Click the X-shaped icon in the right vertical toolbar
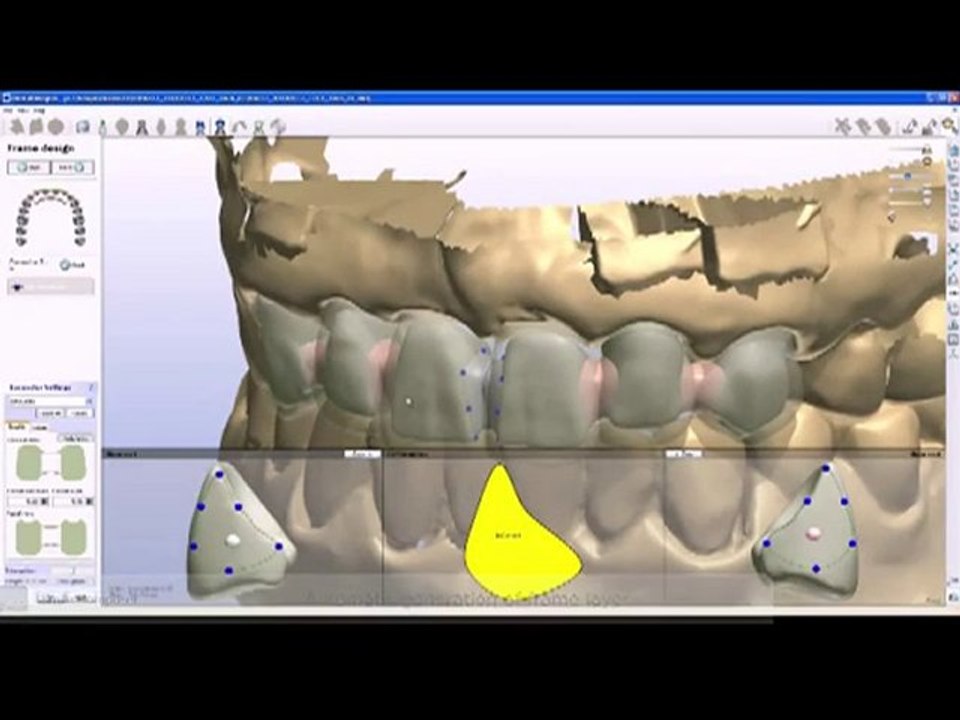This screenshot has height=720, width=960. [953, 248]
